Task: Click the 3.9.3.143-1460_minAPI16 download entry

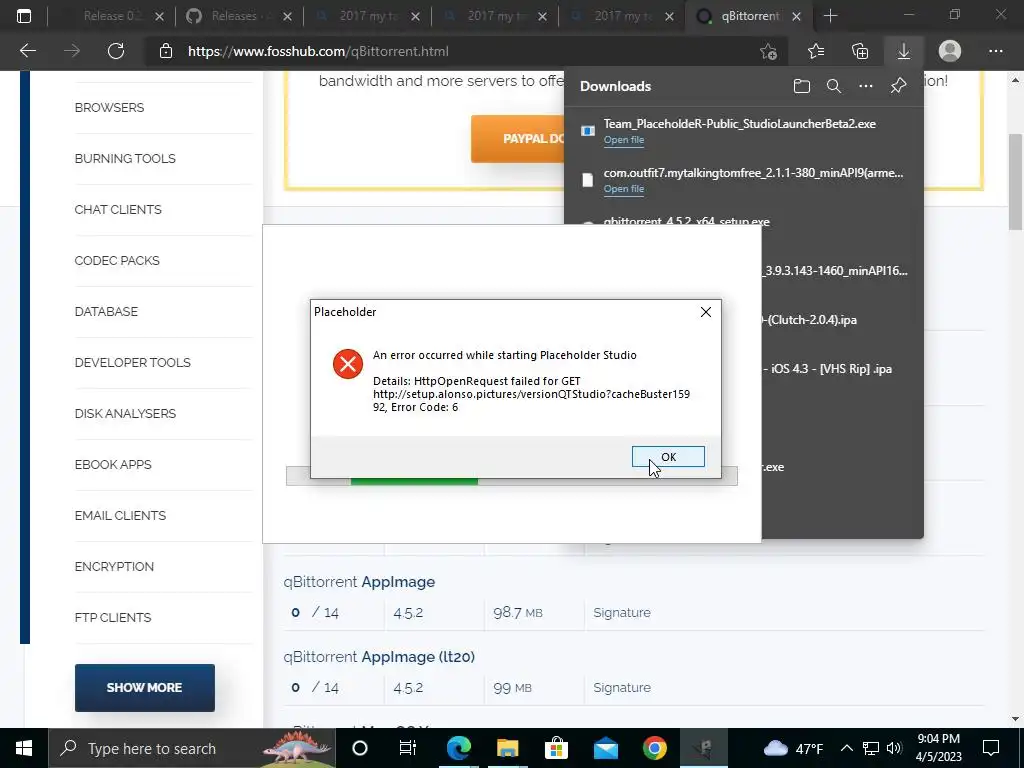Action: (835, 270)
